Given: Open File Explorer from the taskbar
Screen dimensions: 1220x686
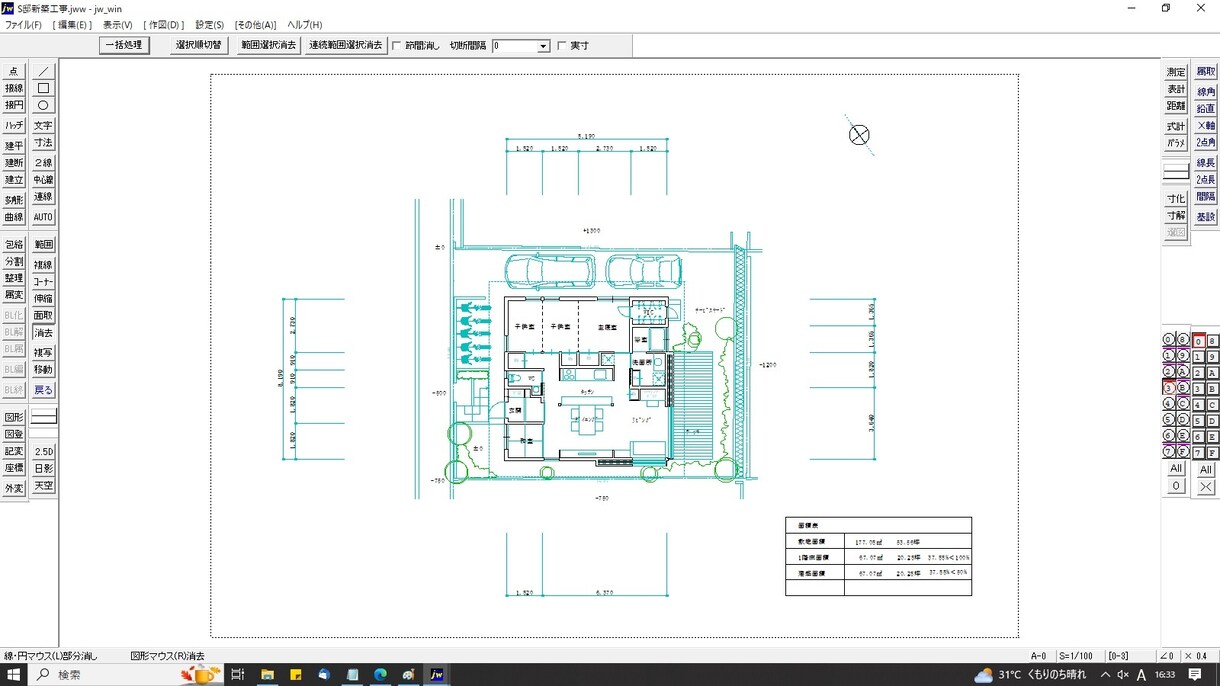Looking at the screenshot, I should (x=267, y=675).
